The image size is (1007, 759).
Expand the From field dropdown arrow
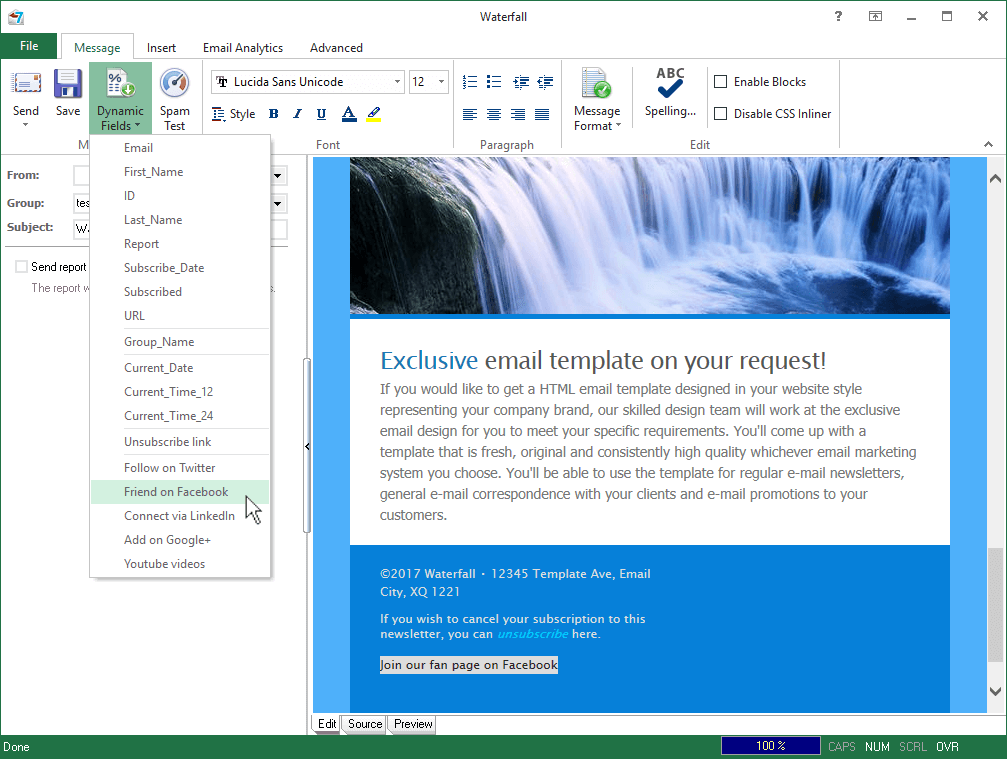(x=278, y=175)
